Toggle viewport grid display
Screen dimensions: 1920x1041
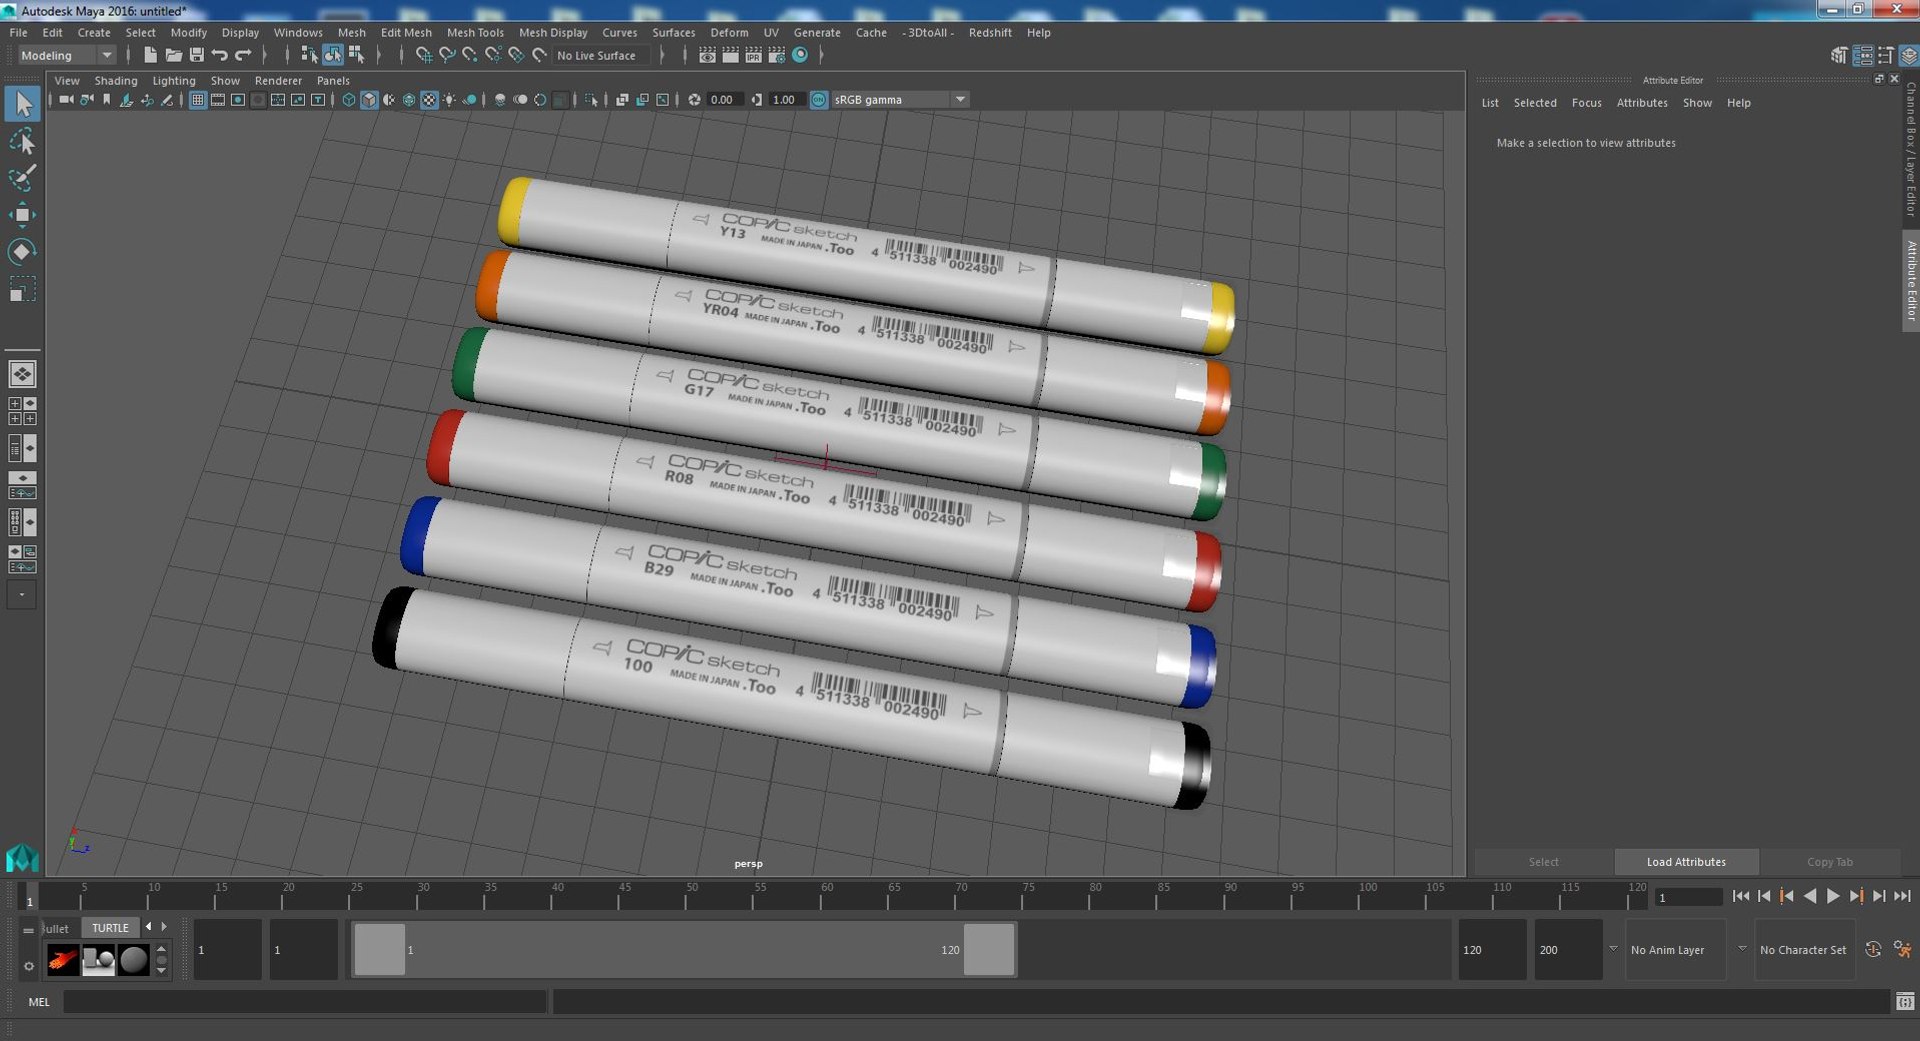(198, 100)
